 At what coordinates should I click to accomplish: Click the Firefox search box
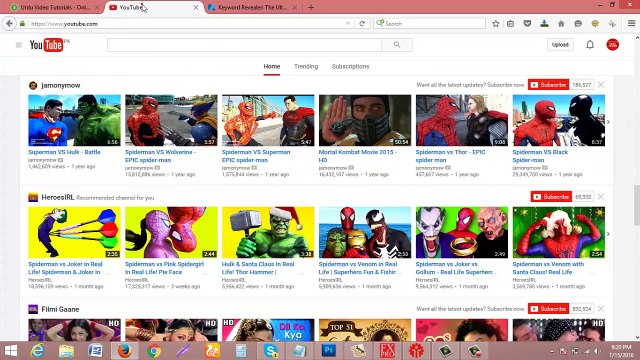point(429,24)
